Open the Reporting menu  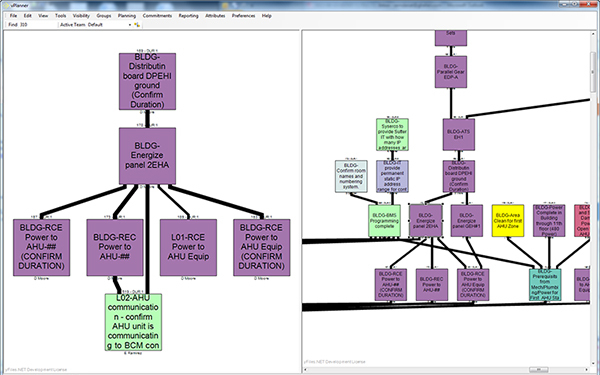pos(188,16)
